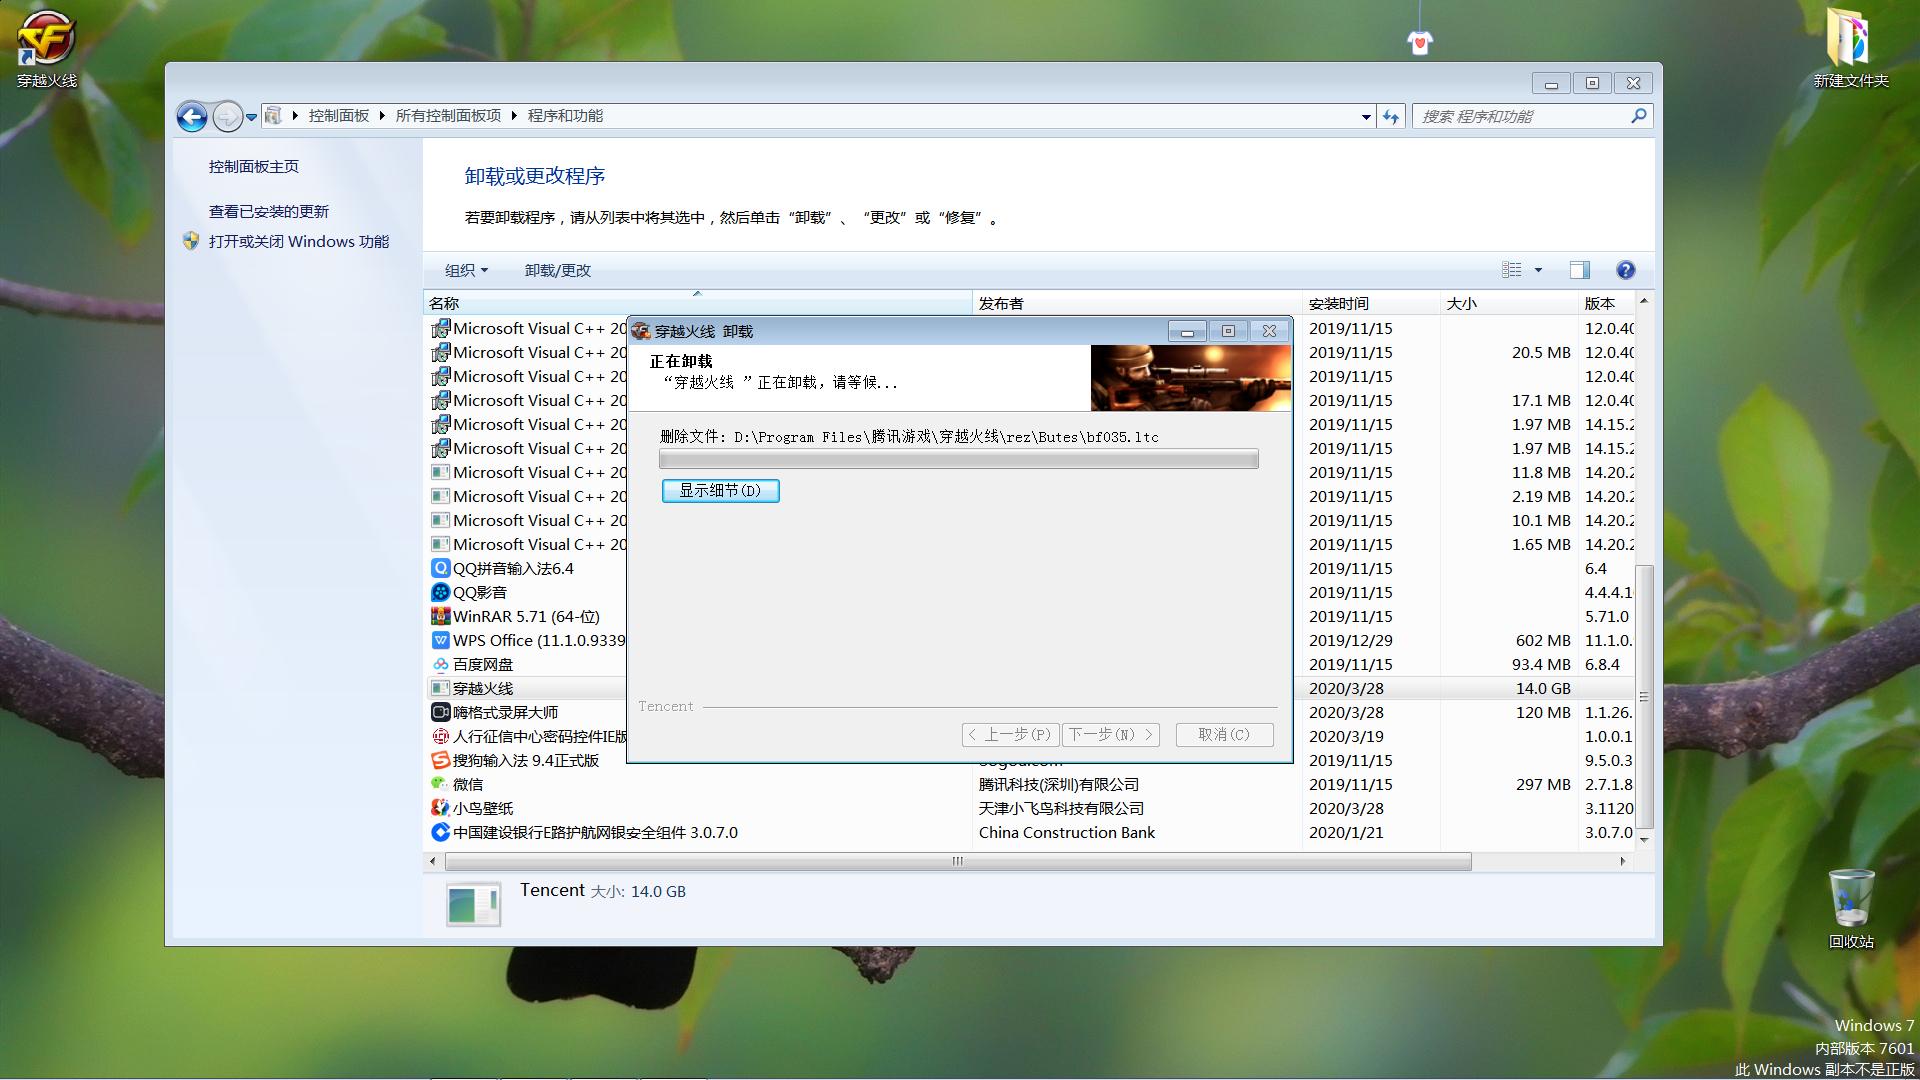This screenshot has width=1920, height=1080.
Task: Sort by the 大小 column header
Action: point(1509,303)
